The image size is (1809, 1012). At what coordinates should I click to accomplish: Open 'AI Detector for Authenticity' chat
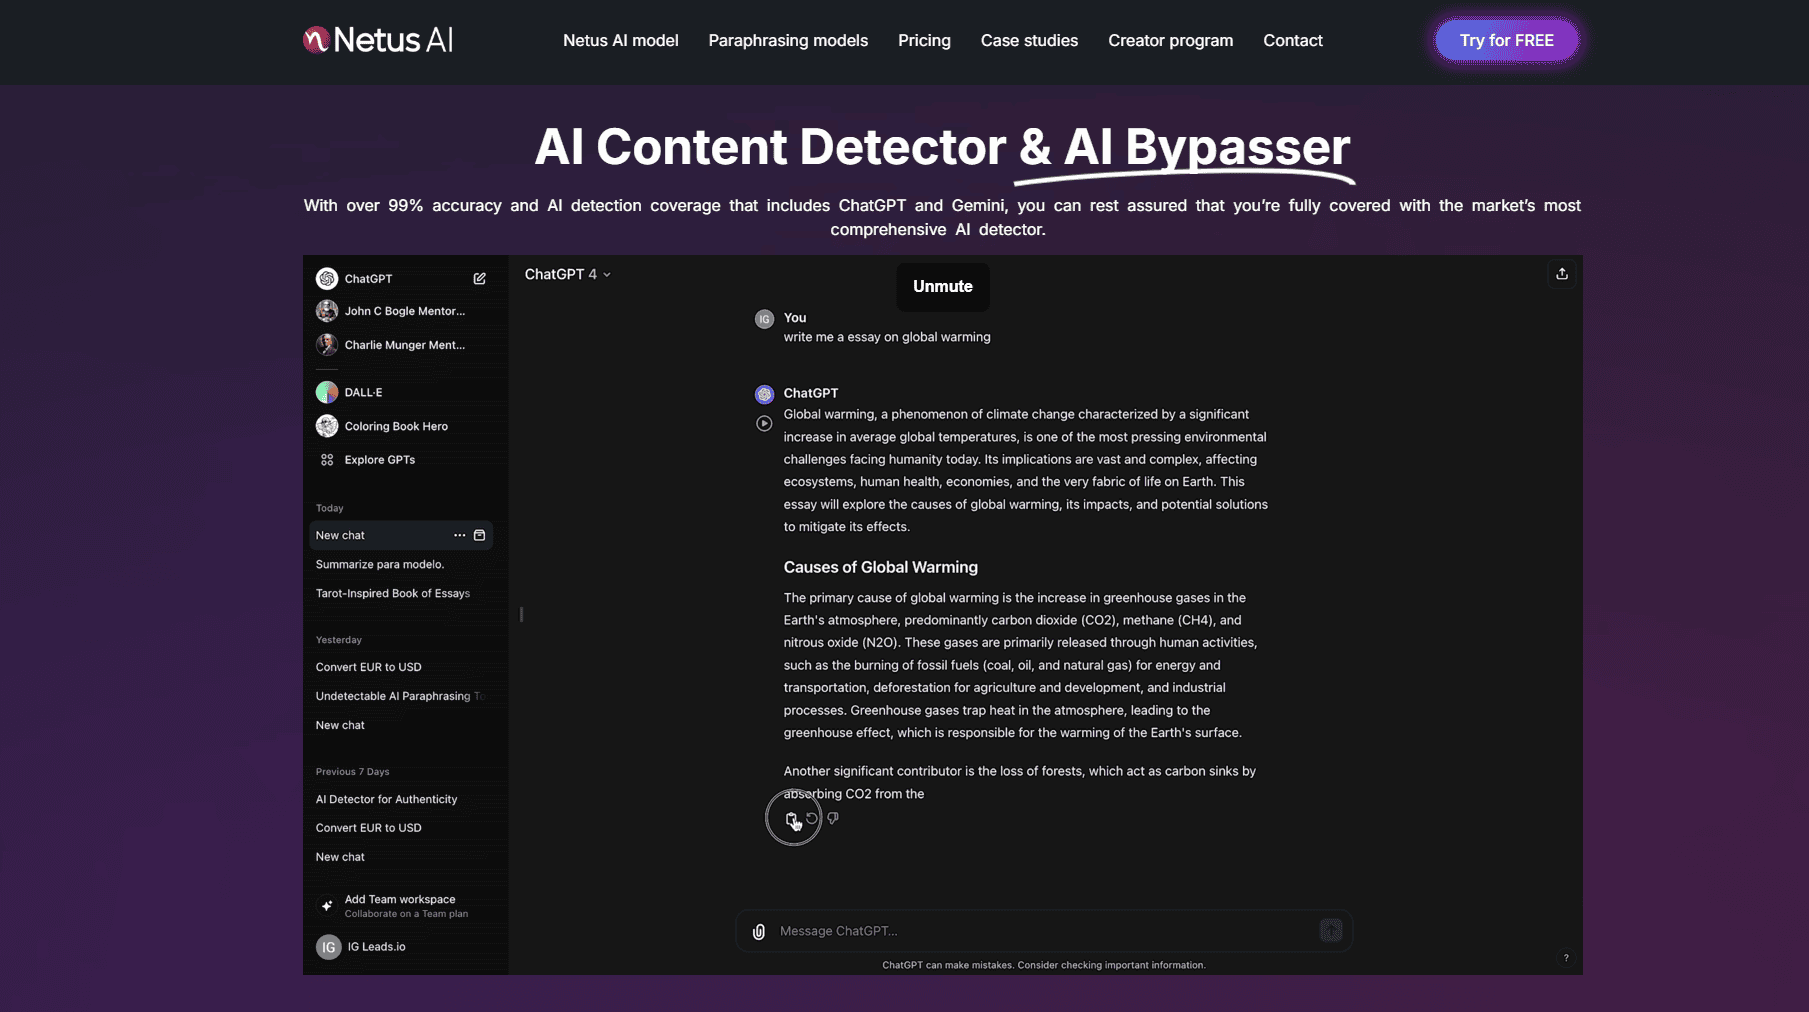pos(387,799)
